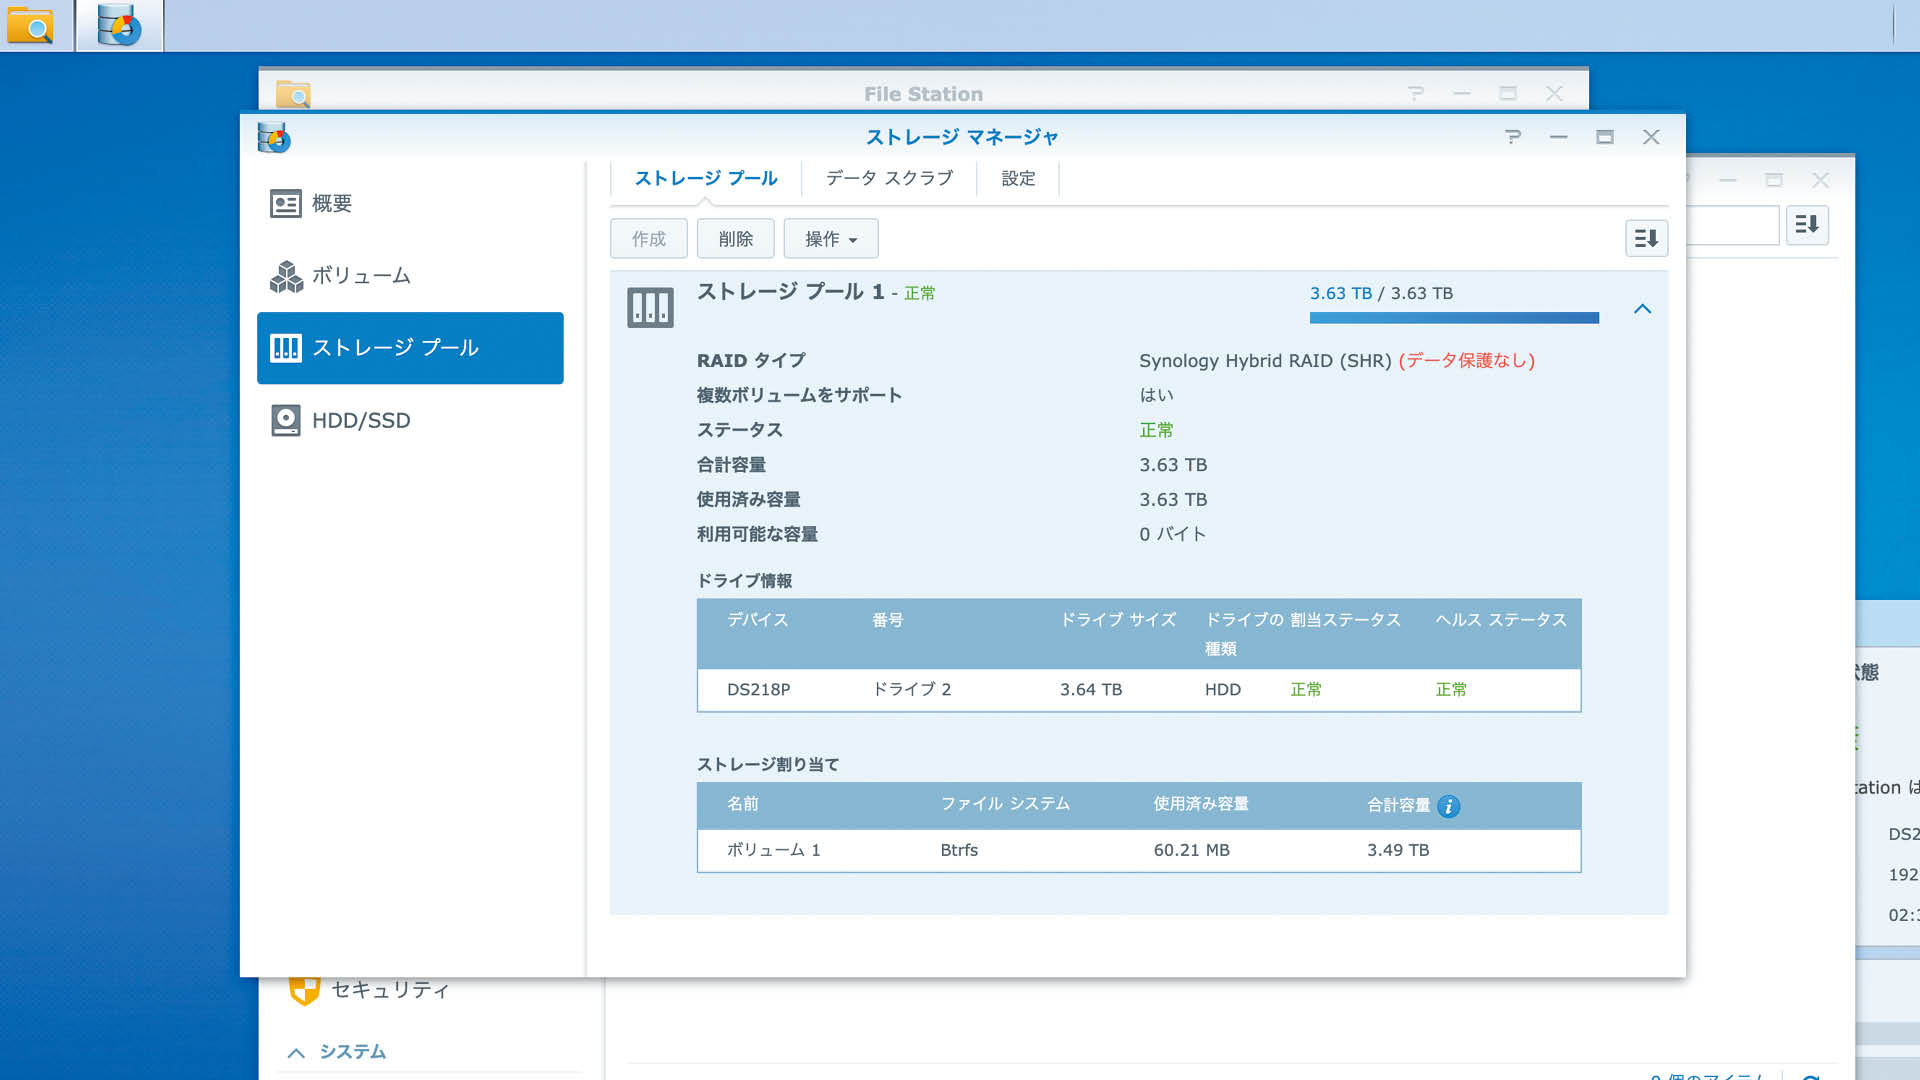Click the sort order icon in Storage Manager
Image resolution: width=1920 pixels, height=1080 pixels.
point(1646,238)
